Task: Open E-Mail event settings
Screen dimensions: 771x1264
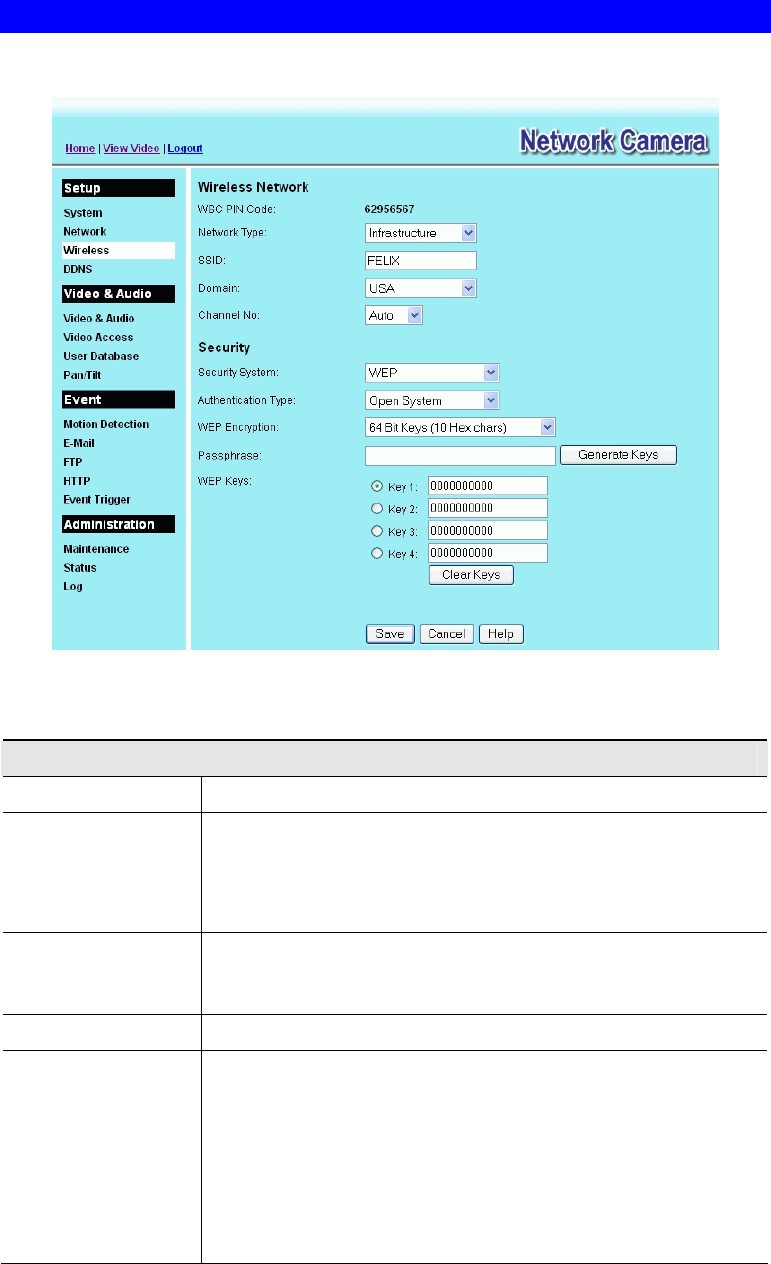Action: 78,443
